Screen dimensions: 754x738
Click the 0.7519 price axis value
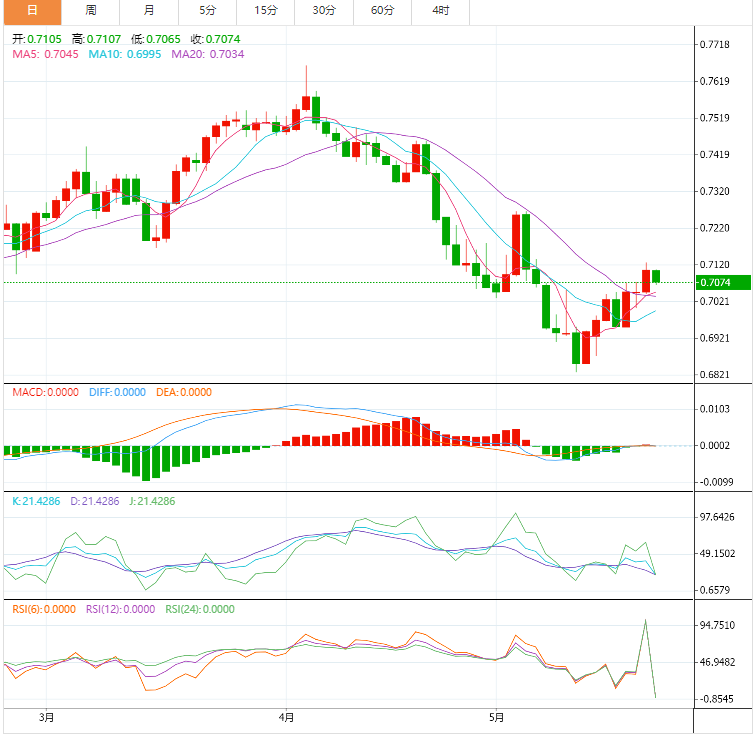tap(715, 118)
